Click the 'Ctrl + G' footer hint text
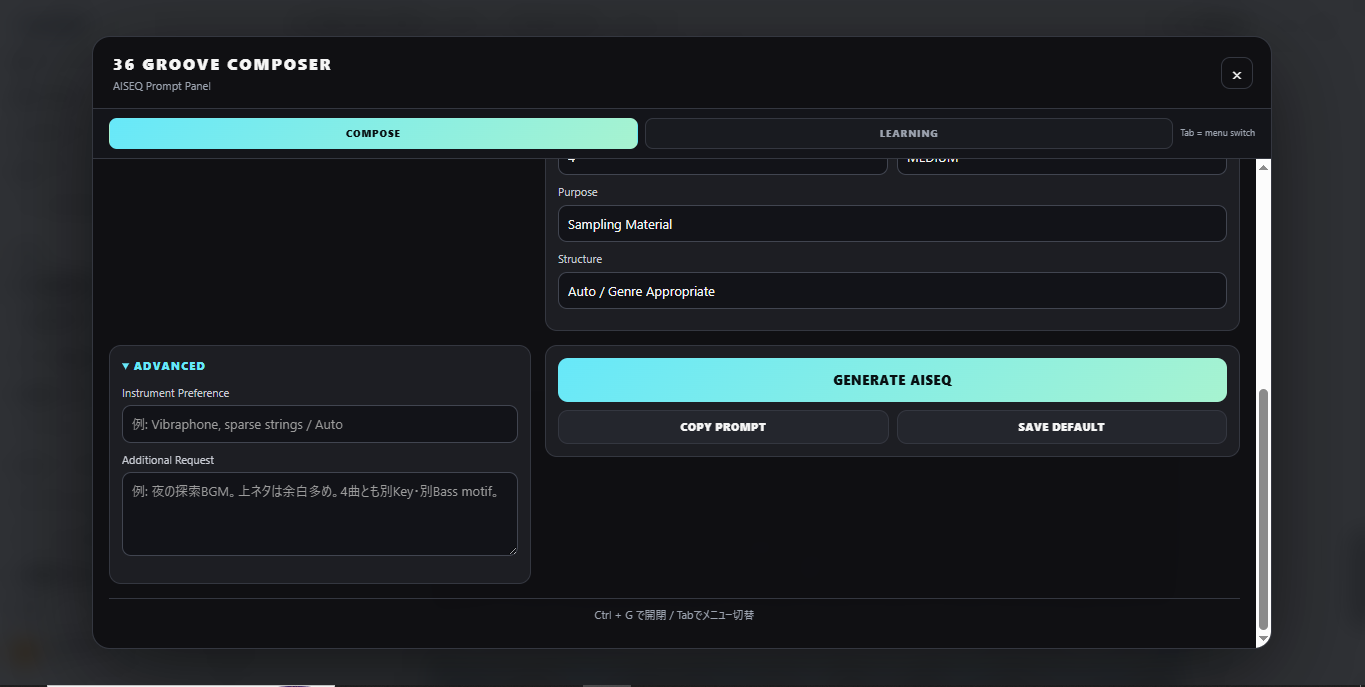Image resolution: width=1365 pixels, height=687 pixels. 674,615
